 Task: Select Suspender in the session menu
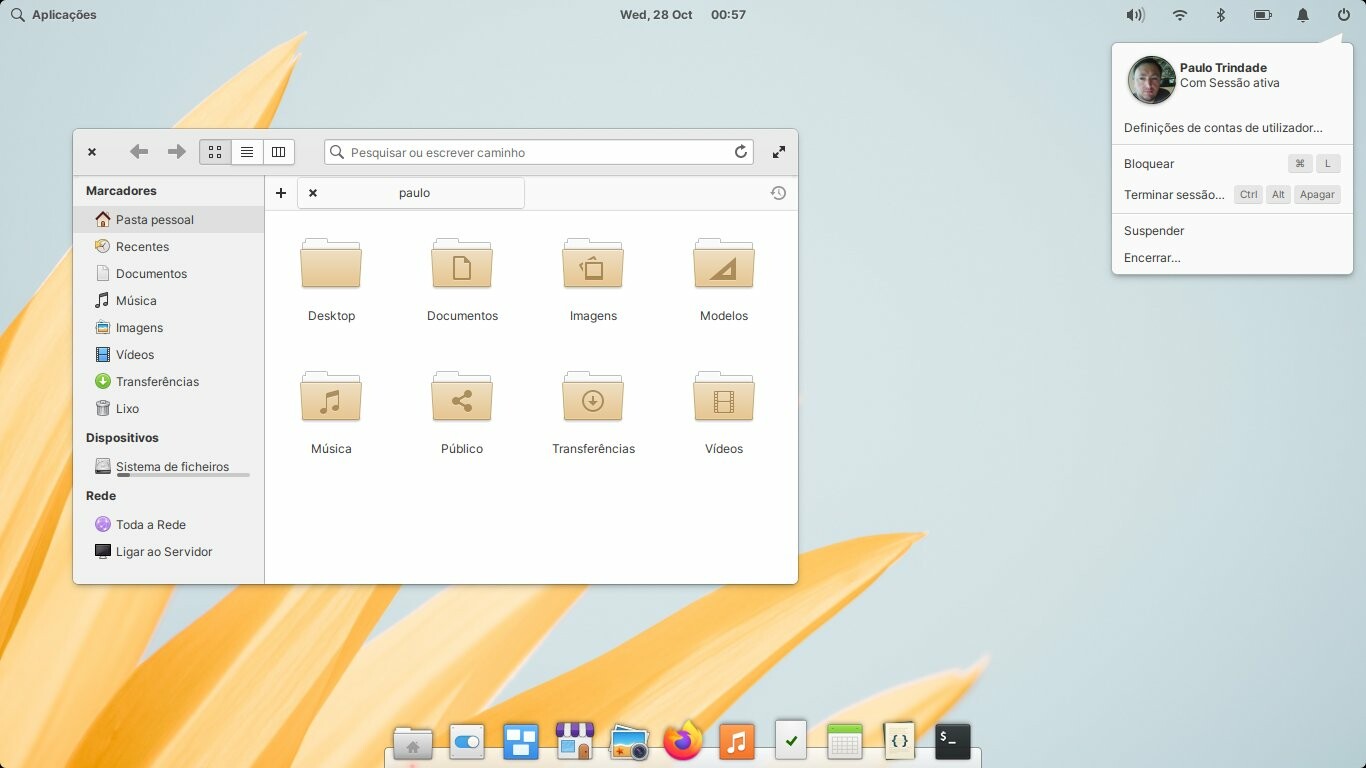point(1154,231)
